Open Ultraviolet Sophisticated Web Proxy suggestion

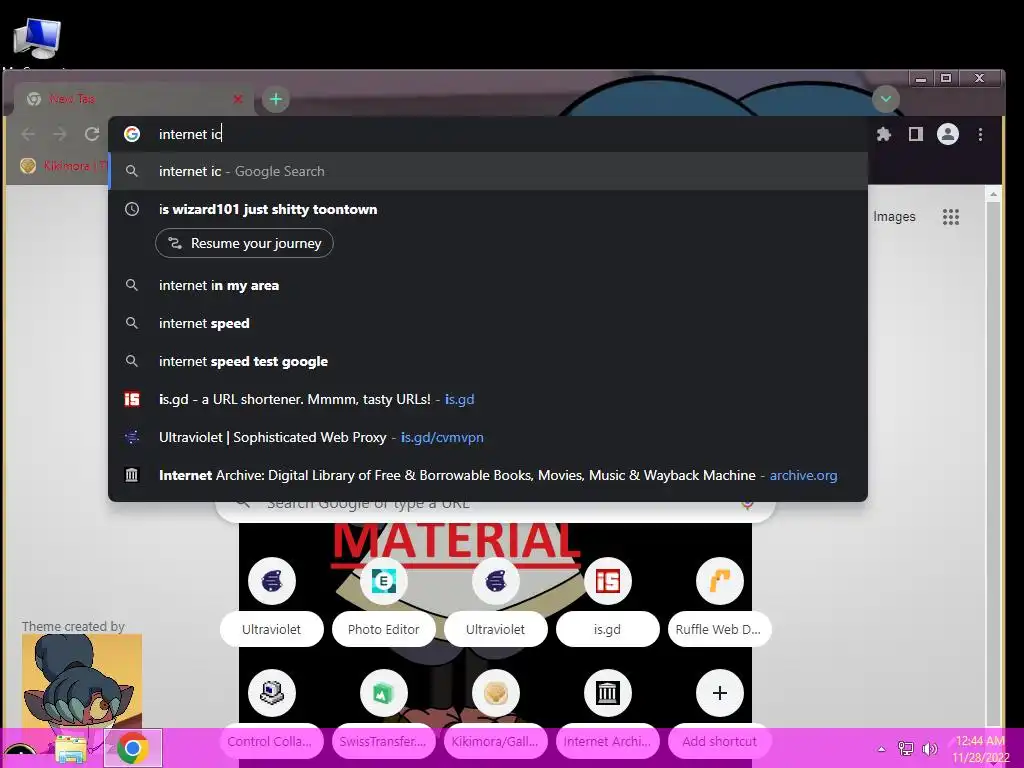tap(488, 437)
